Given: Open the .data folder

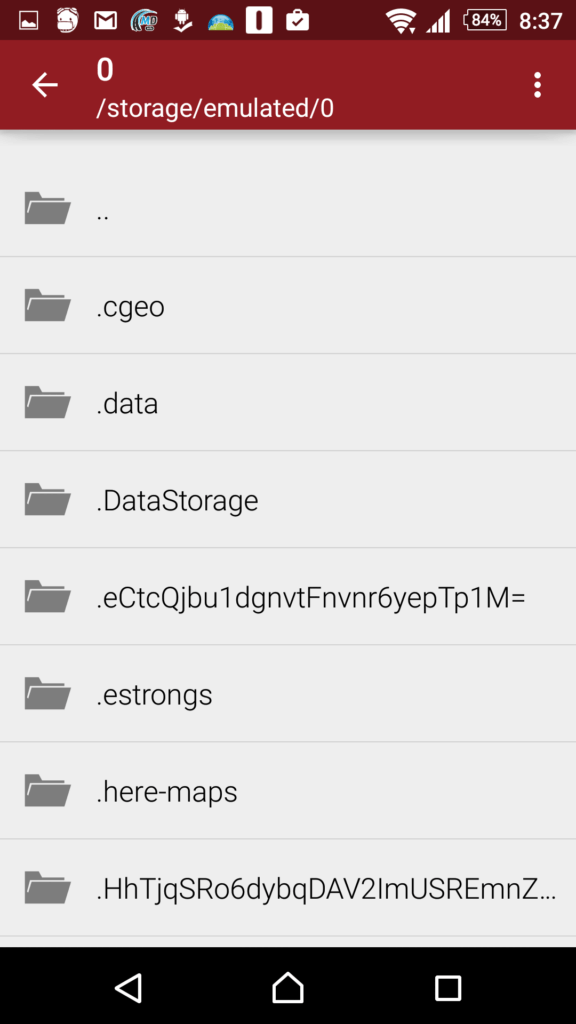Looking at the screenshot, I should [288, 402].
